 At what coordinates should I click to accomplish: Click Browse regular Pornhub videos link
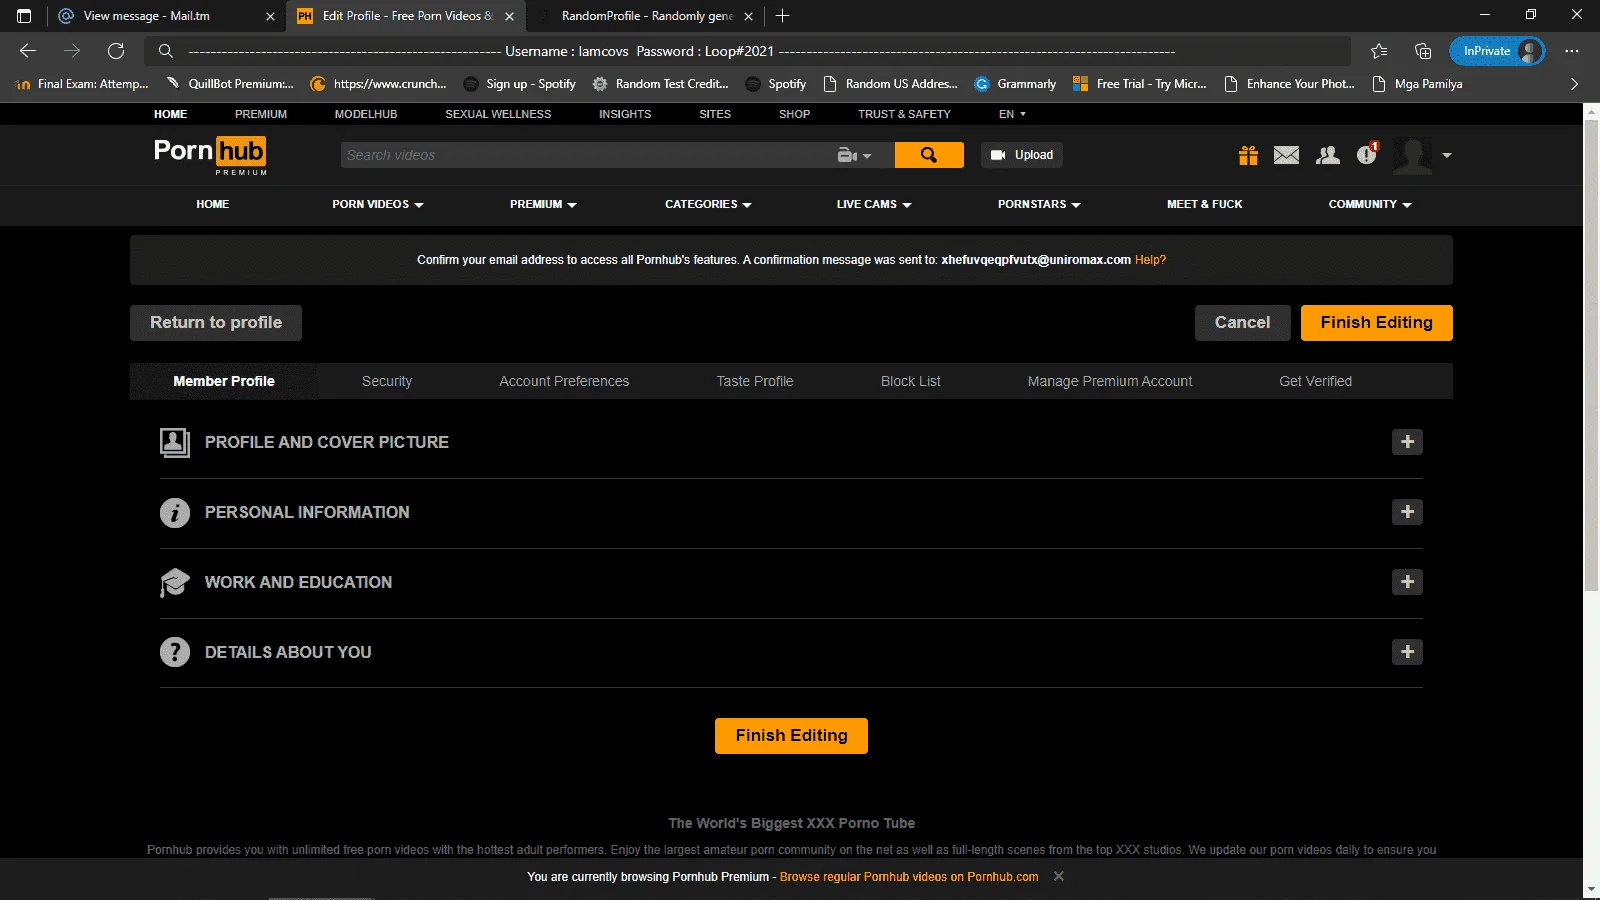tap(909, 877)
